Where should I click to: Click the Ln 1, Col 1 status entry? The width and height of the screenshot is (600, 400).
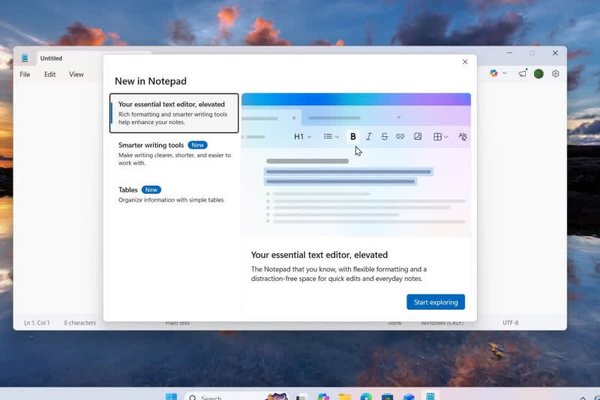37,323
